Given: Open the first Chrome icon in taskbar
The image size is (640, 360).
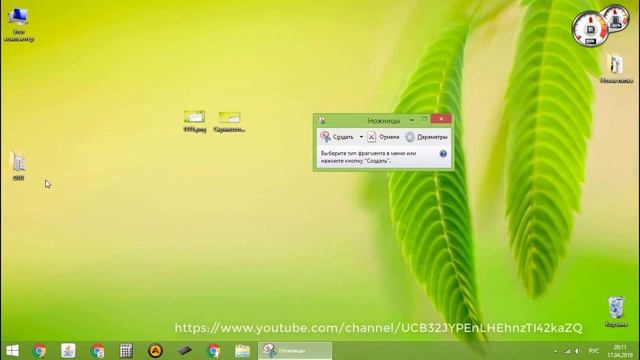Looking at the screenshot, I should pos(40,351).
